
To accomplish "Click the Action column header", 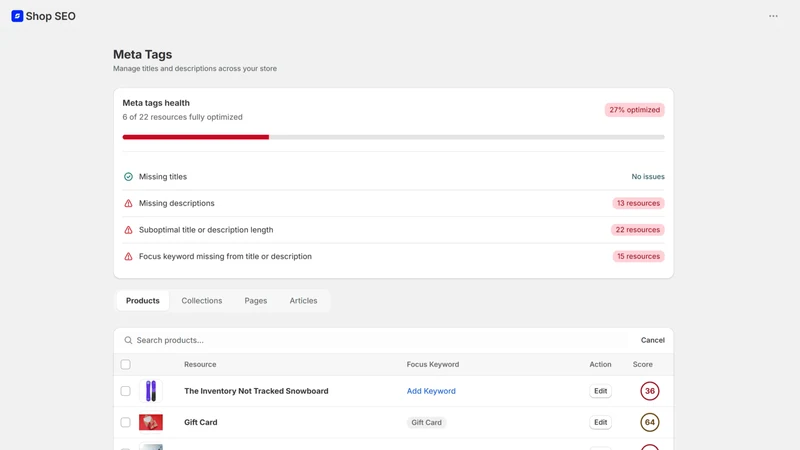I will [601, 364].
